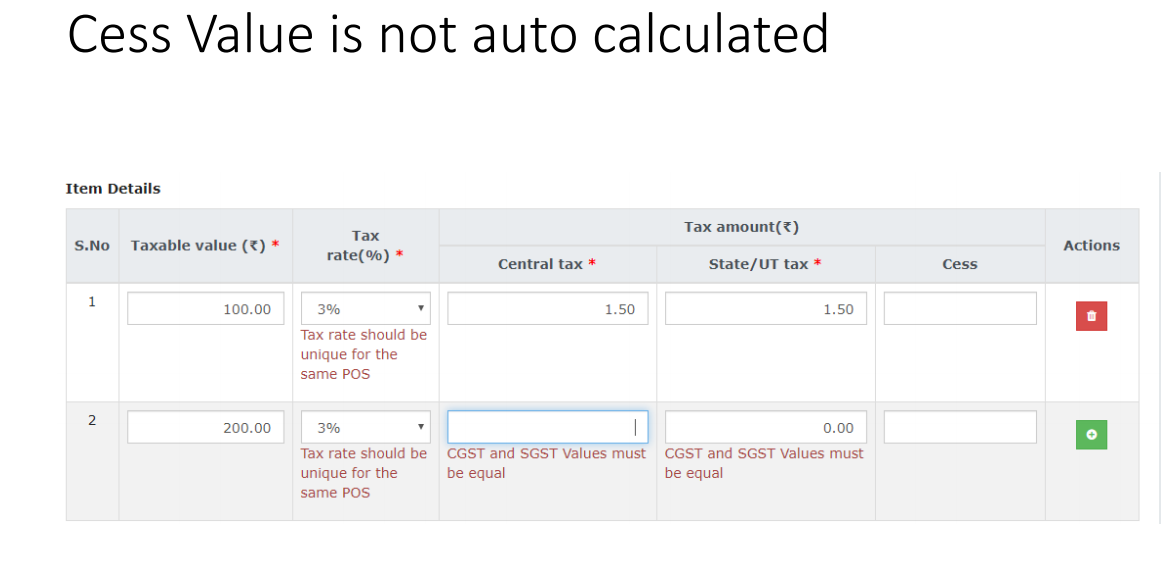1174x574 pixels.
Task: Open Tax rate dropdown in row 1
Action: point(366,308)
